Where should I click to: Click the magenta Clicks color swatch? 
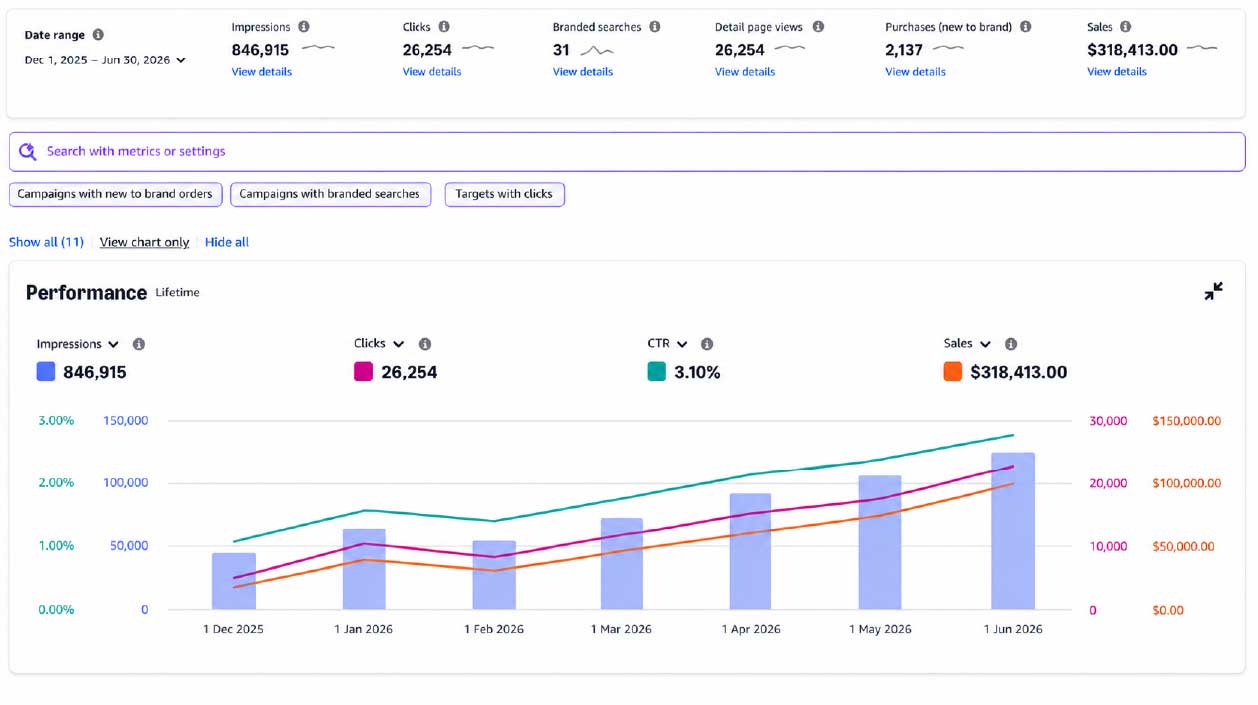[363, 372]
